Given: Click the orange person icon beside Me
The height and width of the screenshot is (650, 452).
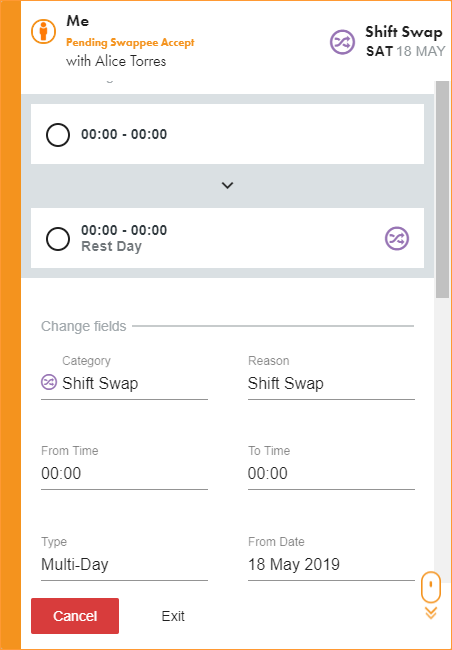Looking at the screenshot, I should coord(44,32).
